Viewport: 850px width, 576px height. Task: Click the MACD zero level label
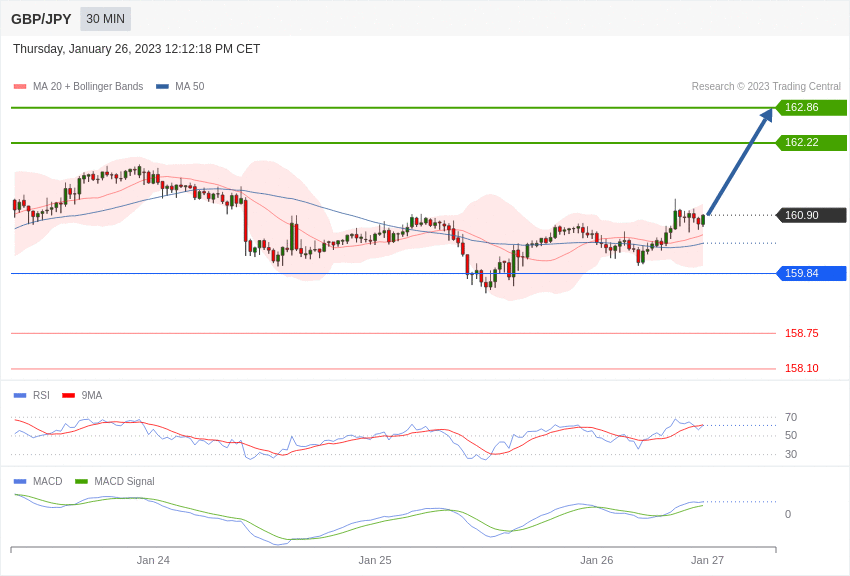pyautogui.click(x=788, y=514)
